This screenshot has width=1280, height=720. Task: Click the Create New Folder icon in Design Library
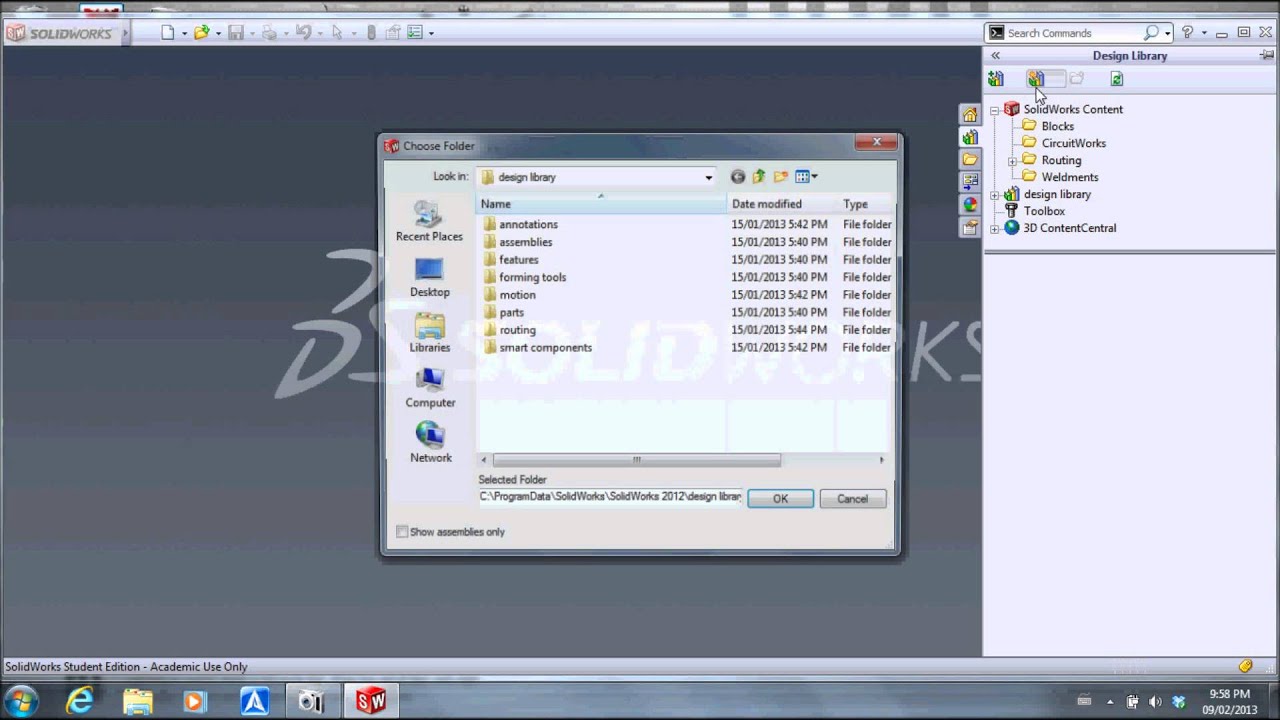1076,79
